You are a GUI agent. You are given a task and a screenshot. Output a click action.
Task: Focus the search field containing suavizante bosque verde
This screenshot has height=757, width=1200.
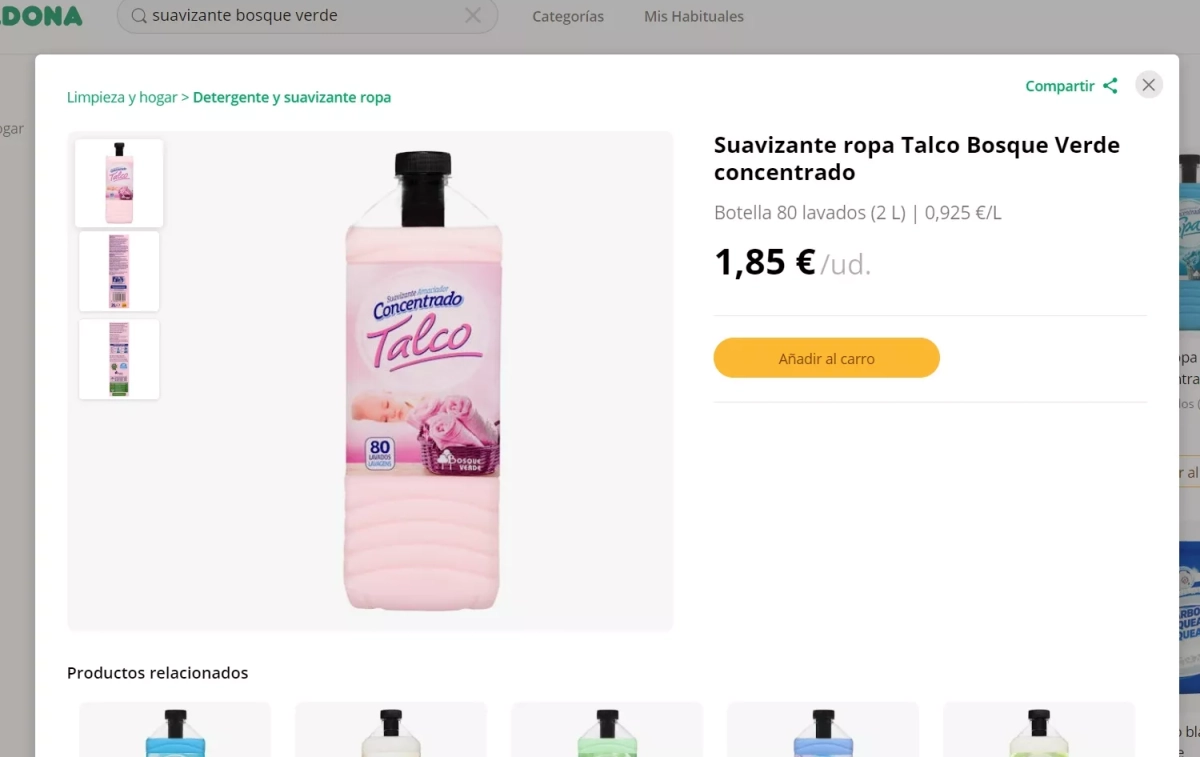coord(300,16)
